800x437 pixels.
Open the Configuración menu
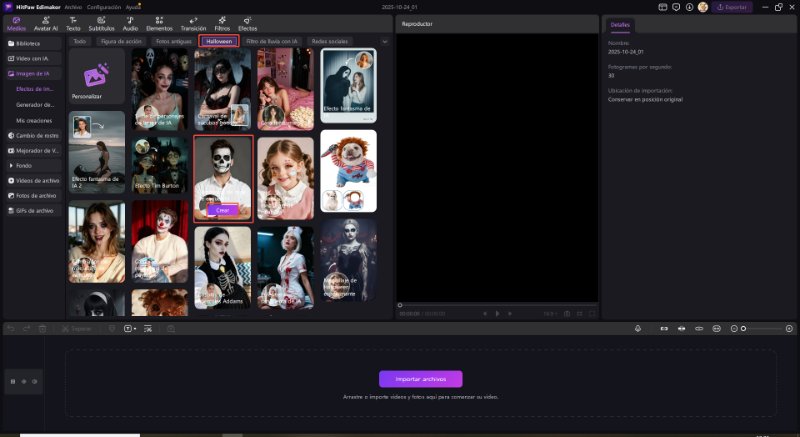(x=104, y=6)
